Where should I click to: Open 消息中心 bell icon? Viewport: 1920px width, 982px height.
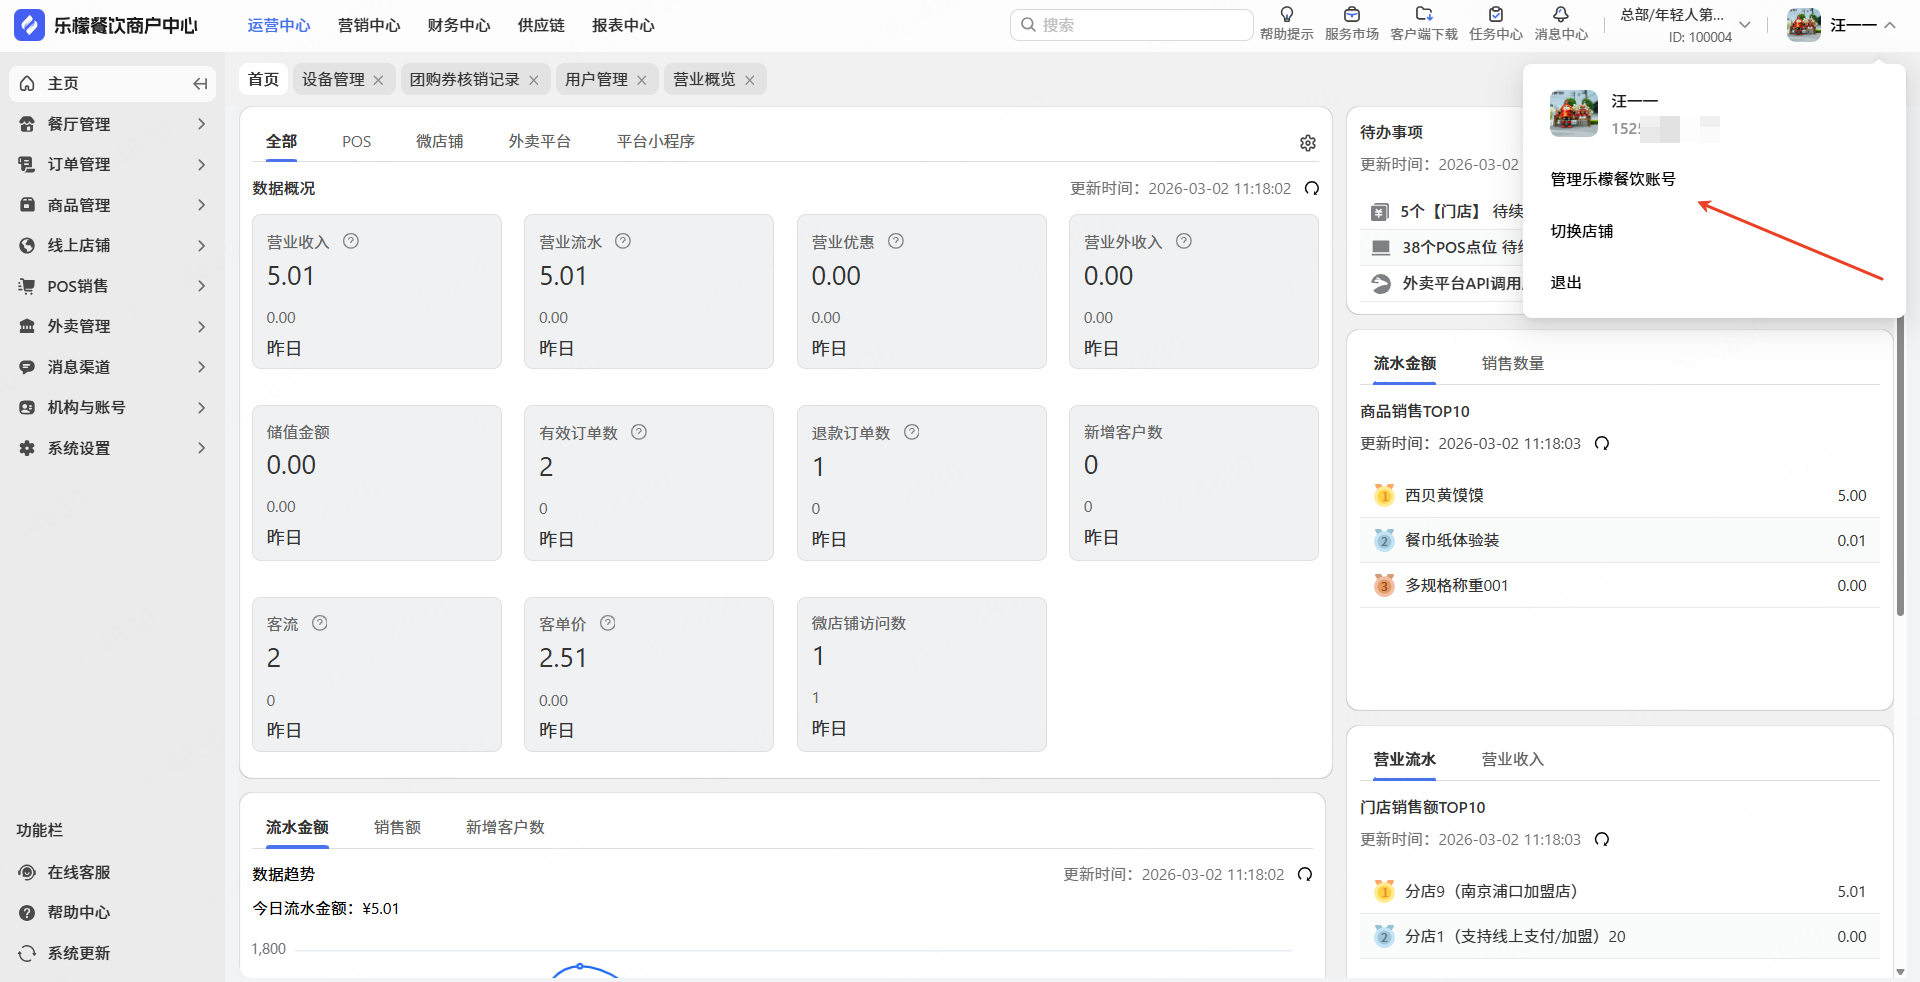point(1560,15)
